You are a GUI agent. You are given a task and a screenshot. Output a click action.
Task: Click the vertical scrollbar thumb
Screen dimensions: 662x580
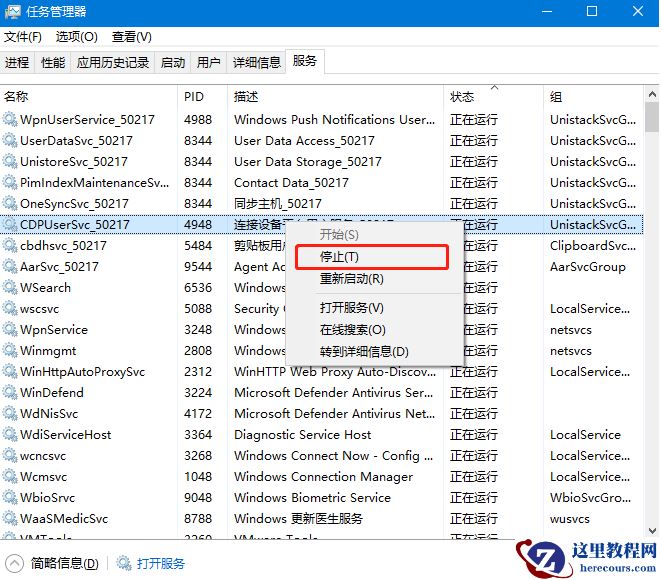[653, 117]
